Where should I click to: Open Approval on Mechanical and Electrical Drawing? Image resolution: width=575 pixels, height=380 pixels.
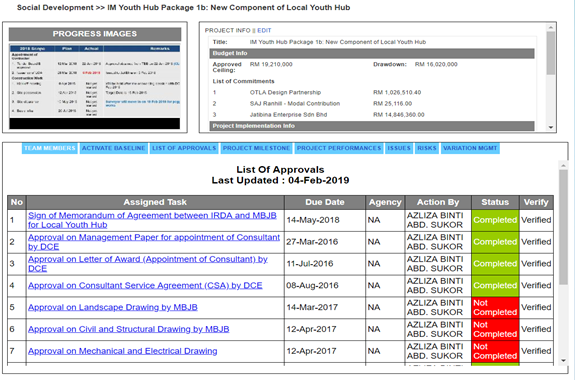(x=122, y=351)
